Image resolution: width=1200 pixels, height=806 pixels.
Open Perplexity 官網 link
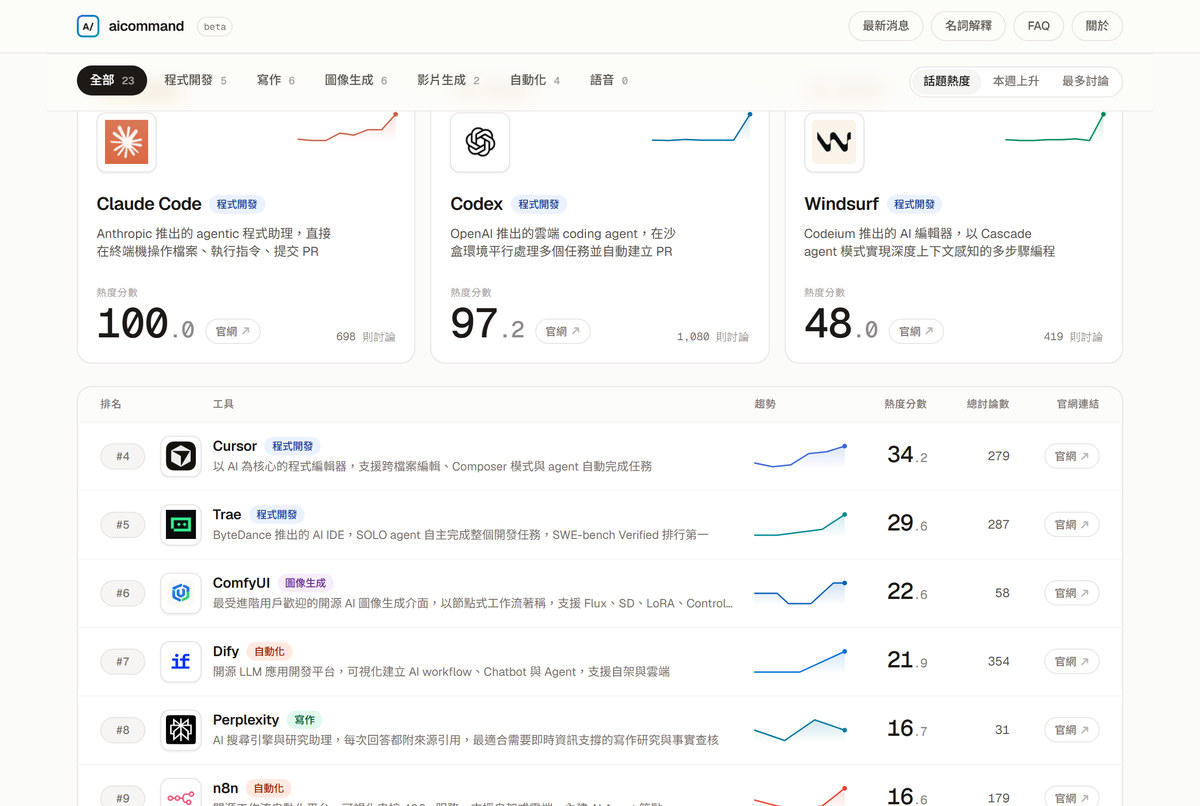click(x=1072, y=730)
